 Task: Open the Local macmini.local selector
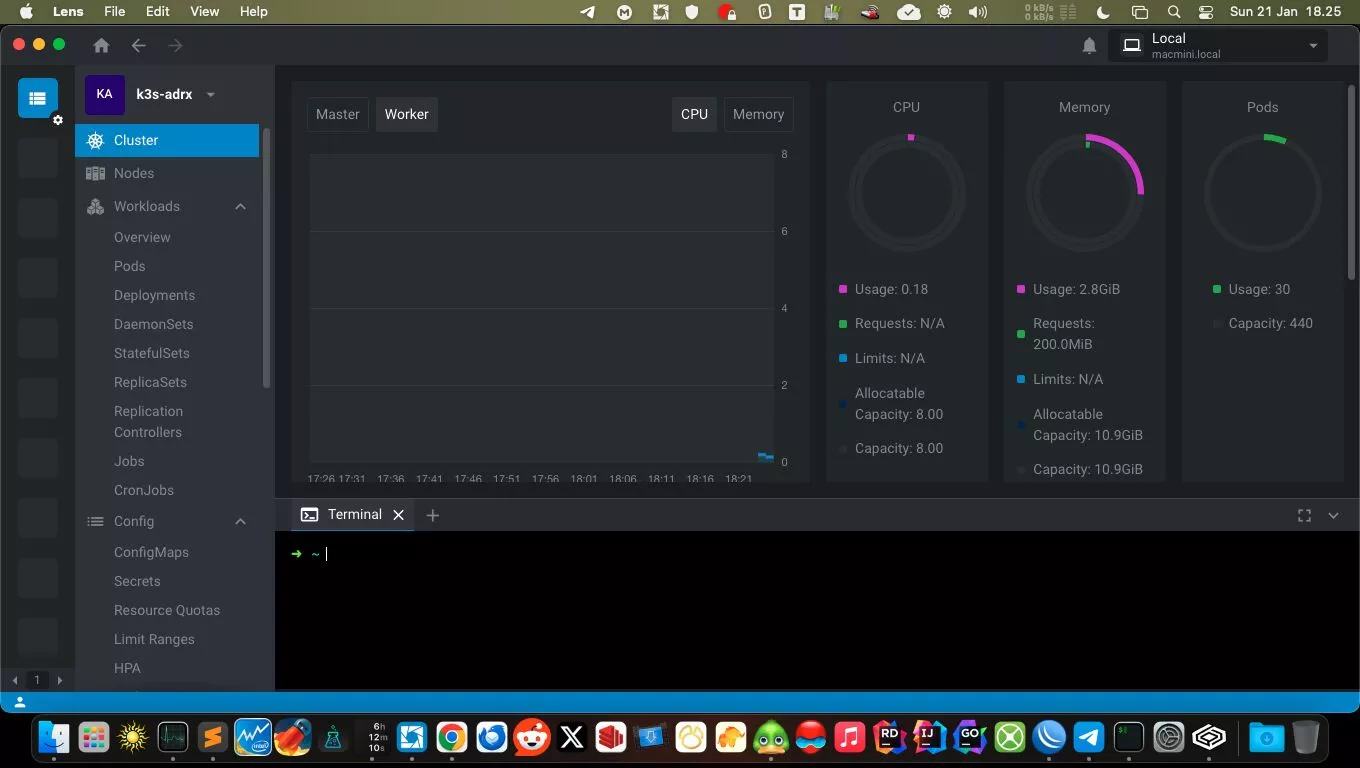click(1218, 46)
